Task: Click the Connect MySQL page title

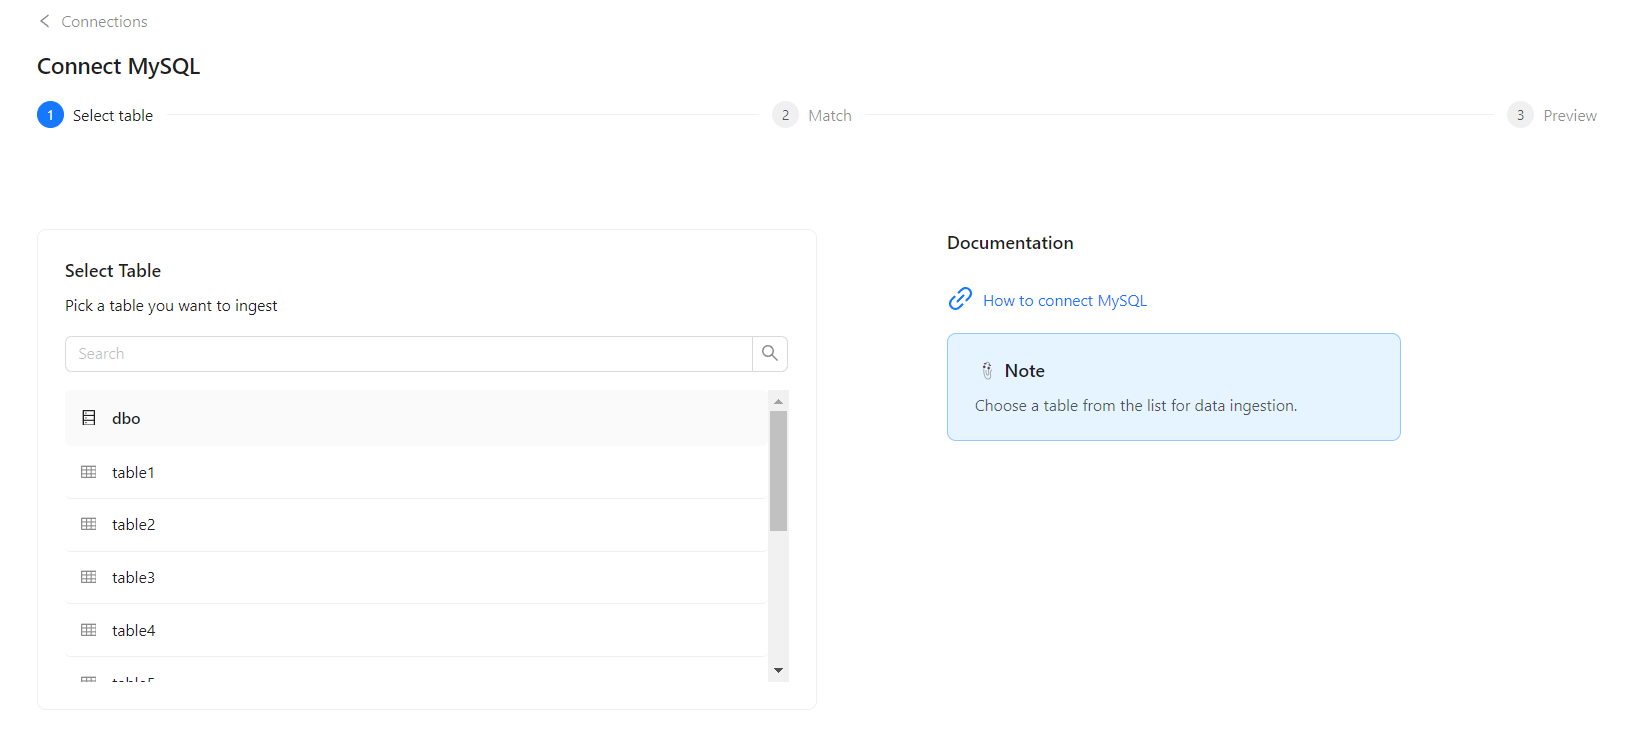Action: [x=119, y=67]
